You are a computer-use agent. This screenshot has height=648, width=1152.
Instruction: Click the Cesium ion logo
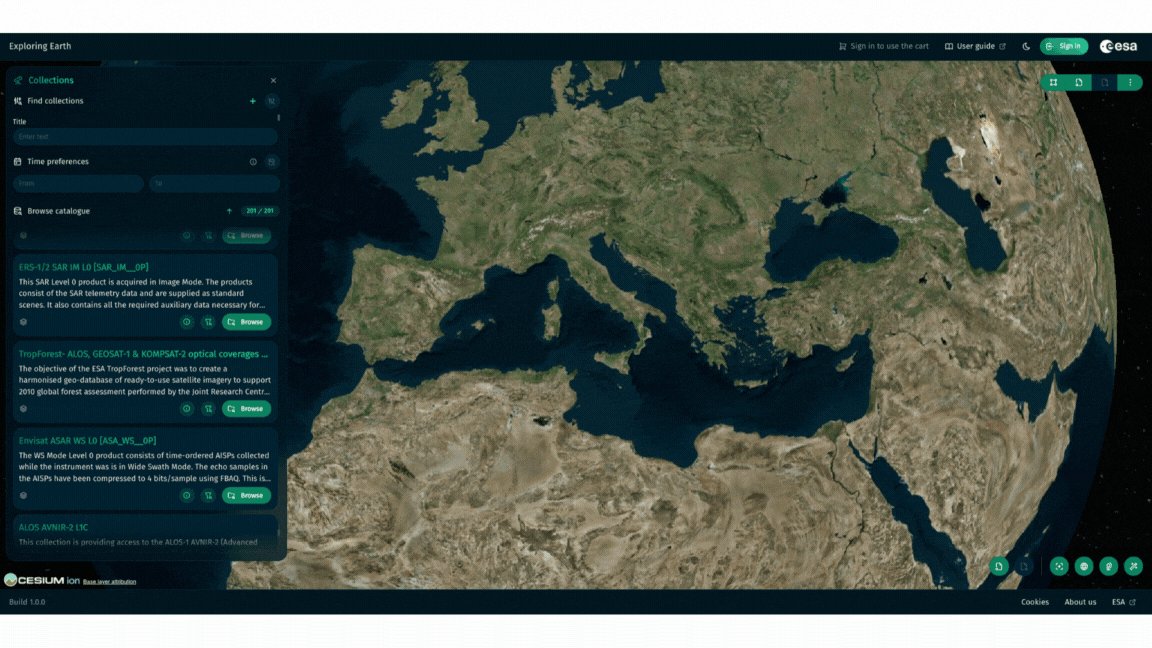coord(41,580)
